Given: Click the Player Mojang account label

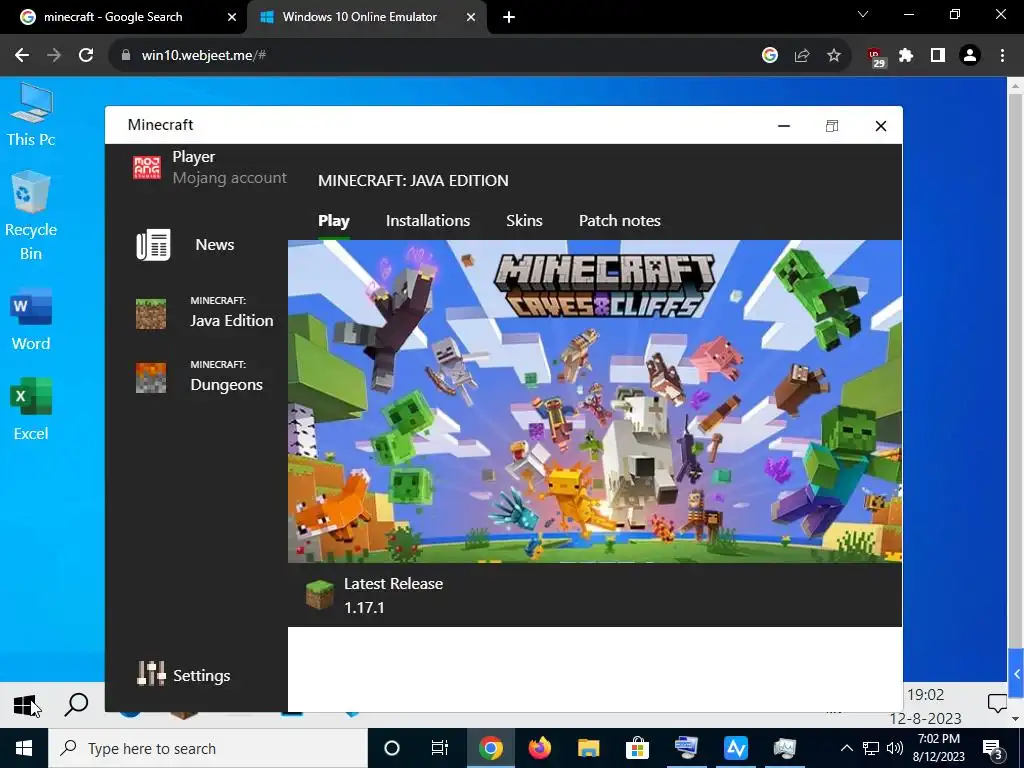Looking at the screenshot, I should pos(229,167).
